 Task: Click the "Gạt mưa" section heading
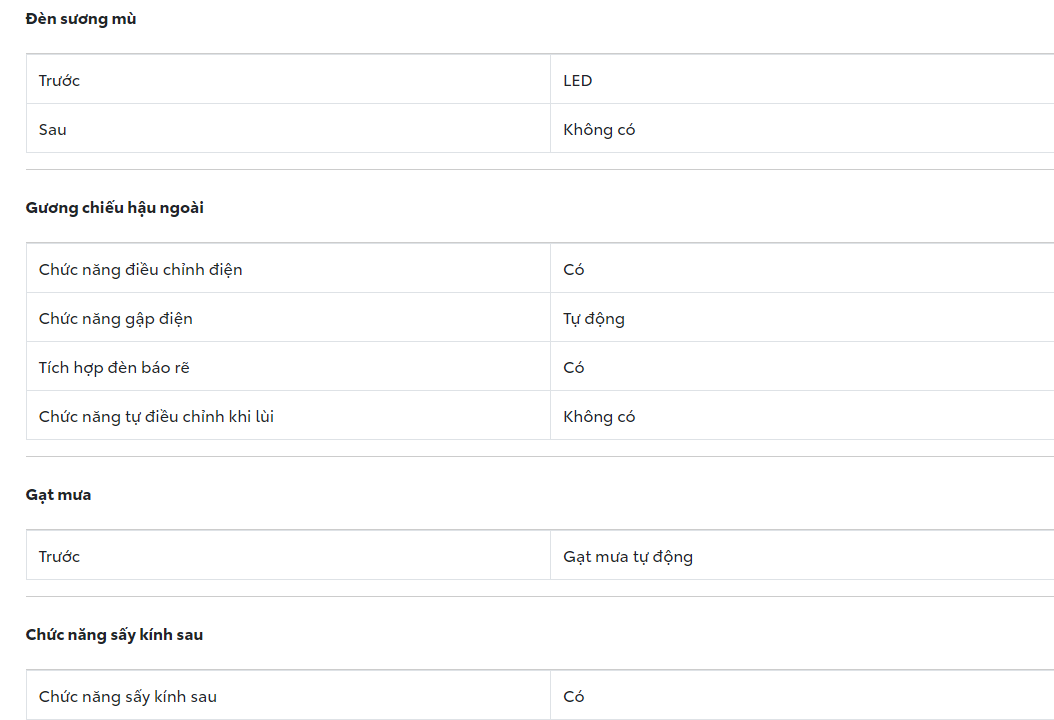pyautogui.click(x=58, y=495)
